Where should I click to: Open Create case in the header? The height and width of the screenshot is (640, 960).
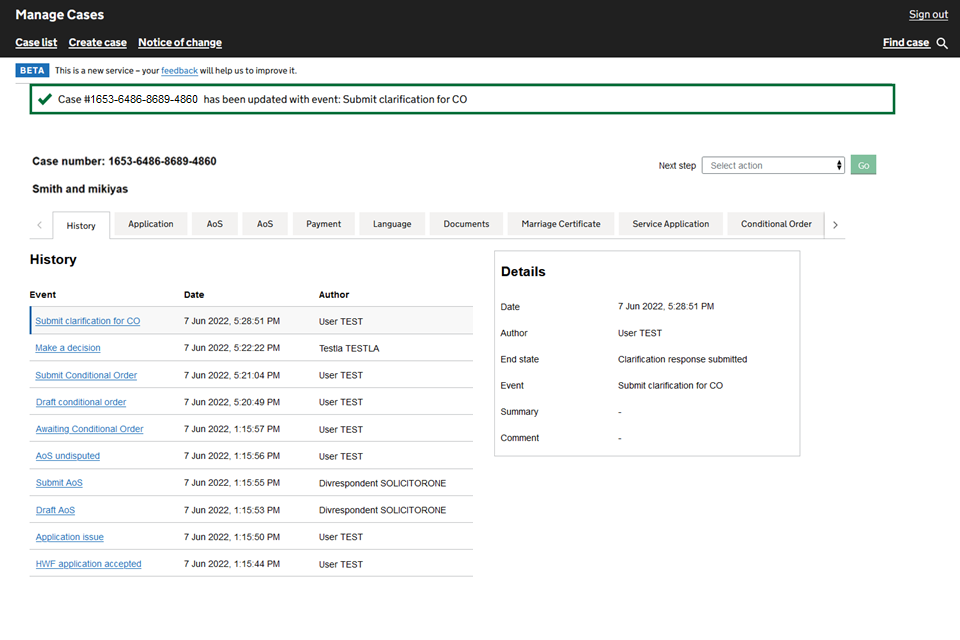tap(97, 43)
